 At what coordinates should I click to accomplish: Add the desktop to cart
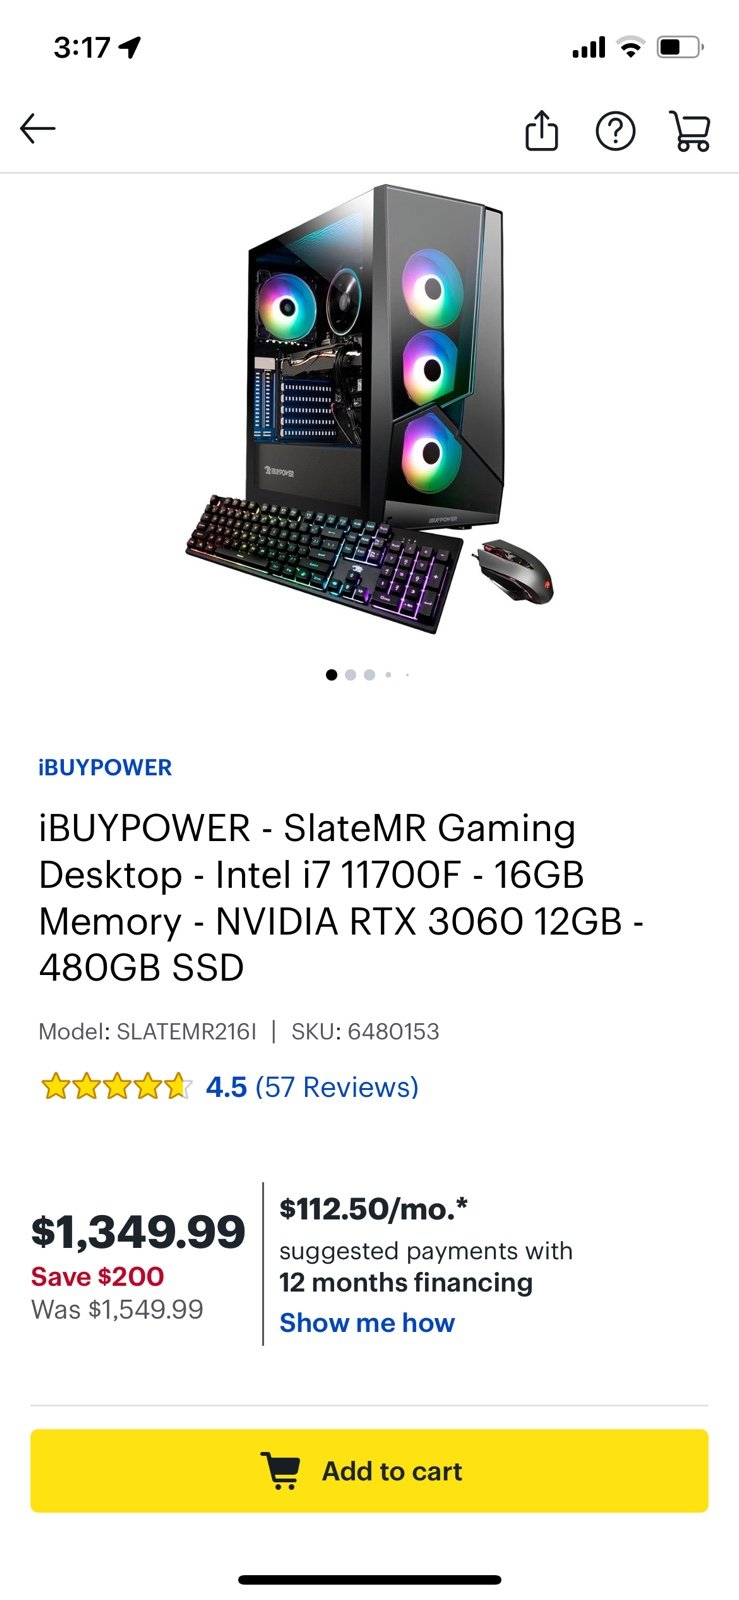coord(369,1471)
